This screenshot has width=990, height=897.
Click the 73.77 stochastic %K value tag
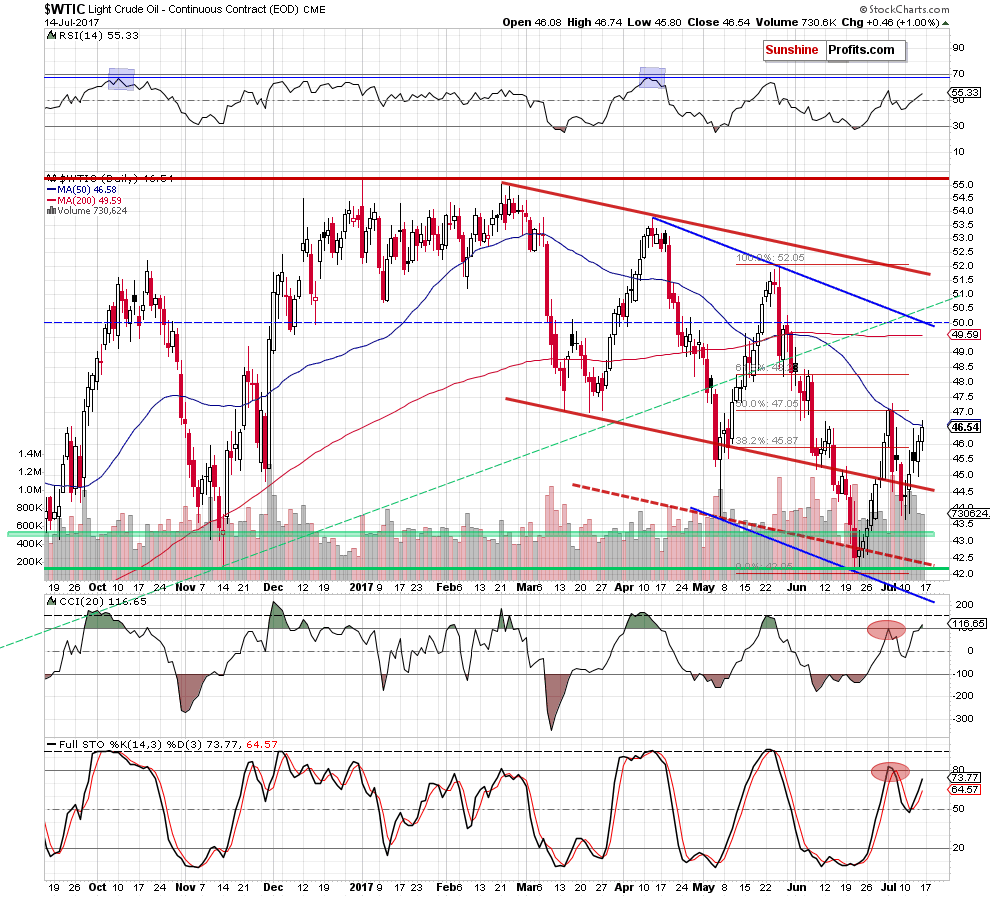coord(965,777)
